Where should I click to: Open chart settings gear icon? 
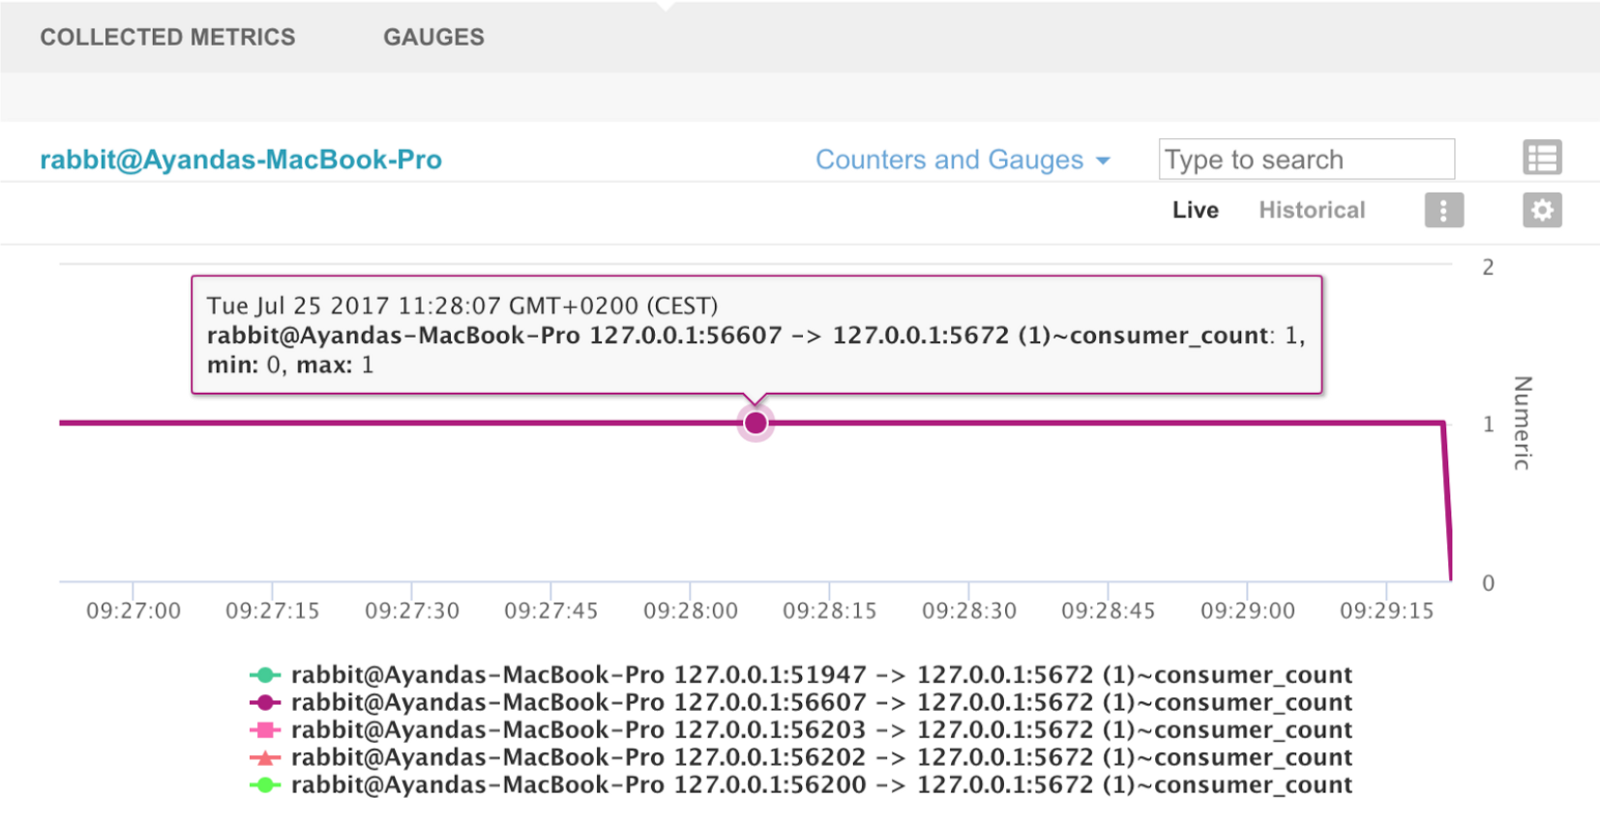pyautogui.click(x=1542, y=210)
